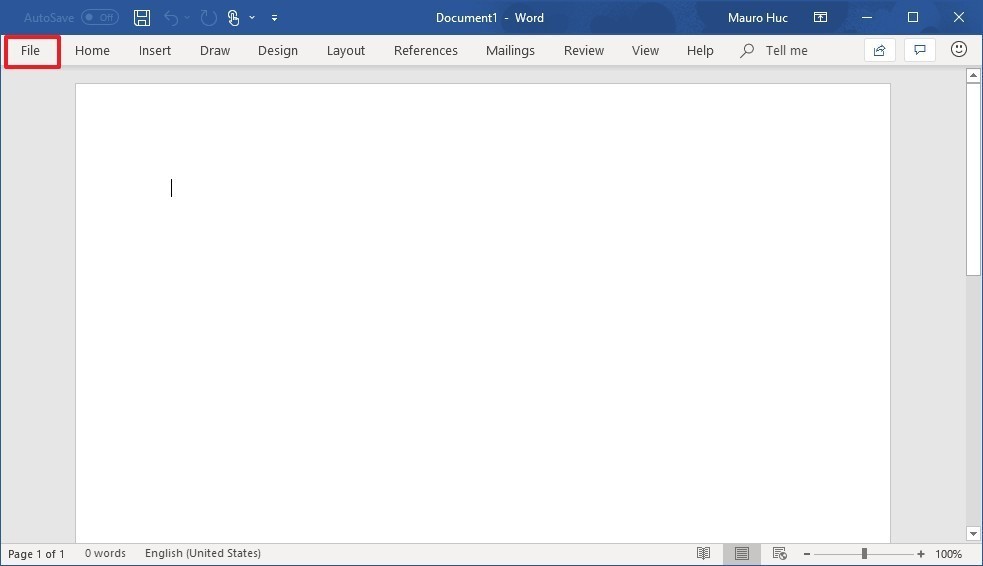This screenshot has width=983, height=566.
Task: Switch to Read Mode view icon
Action: click(703, 553)
